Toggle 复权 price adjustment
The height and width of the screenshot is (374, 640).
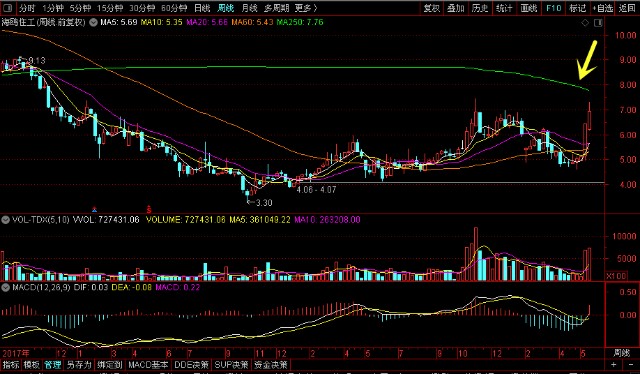(x=431, y=8)
